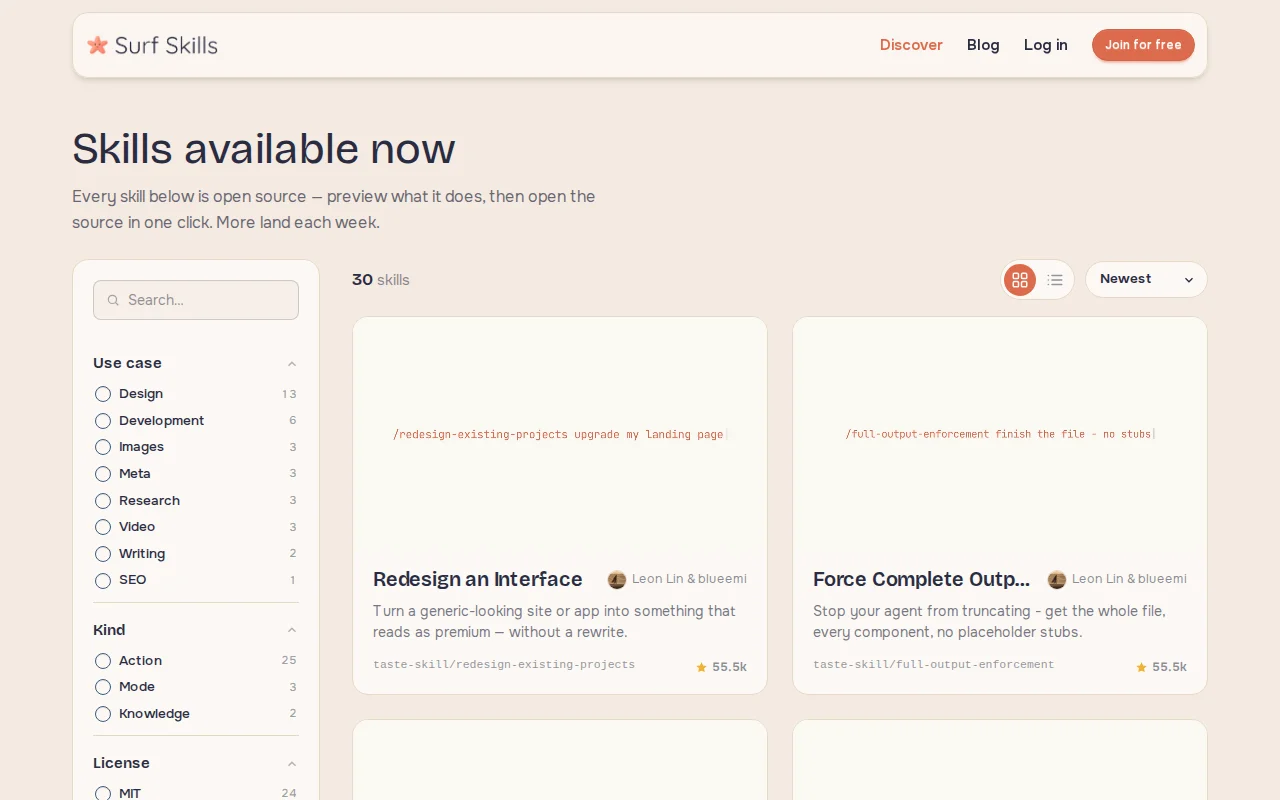The image size is (1280, 800).
Task: Switch to grid view layout
Action: point(1020,280)
